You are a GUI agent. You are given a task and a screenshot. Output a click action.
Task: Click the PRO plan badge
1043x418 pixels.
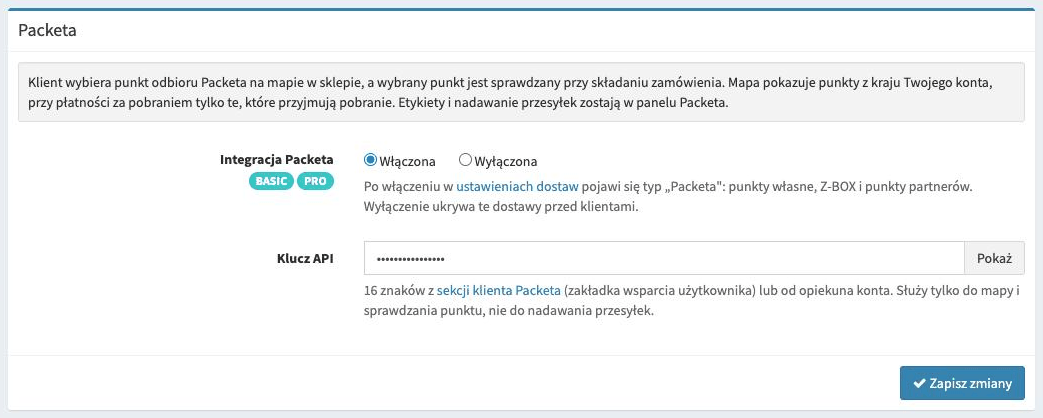click(315, 182)
